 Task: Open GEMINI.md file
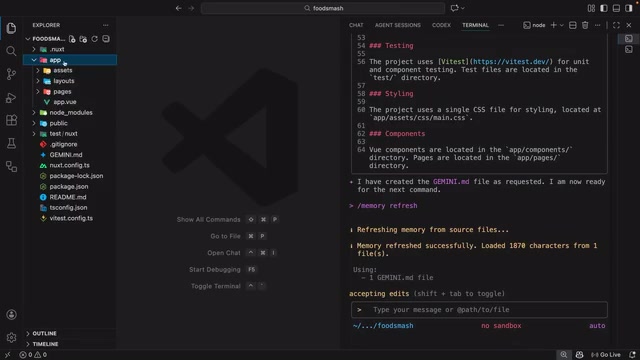tap(70, 155)
